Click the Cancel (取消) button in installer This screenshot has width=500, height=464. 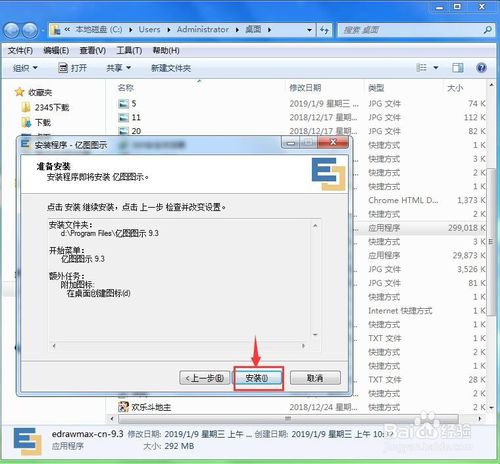pyautogui.click(x=315, y=378)
